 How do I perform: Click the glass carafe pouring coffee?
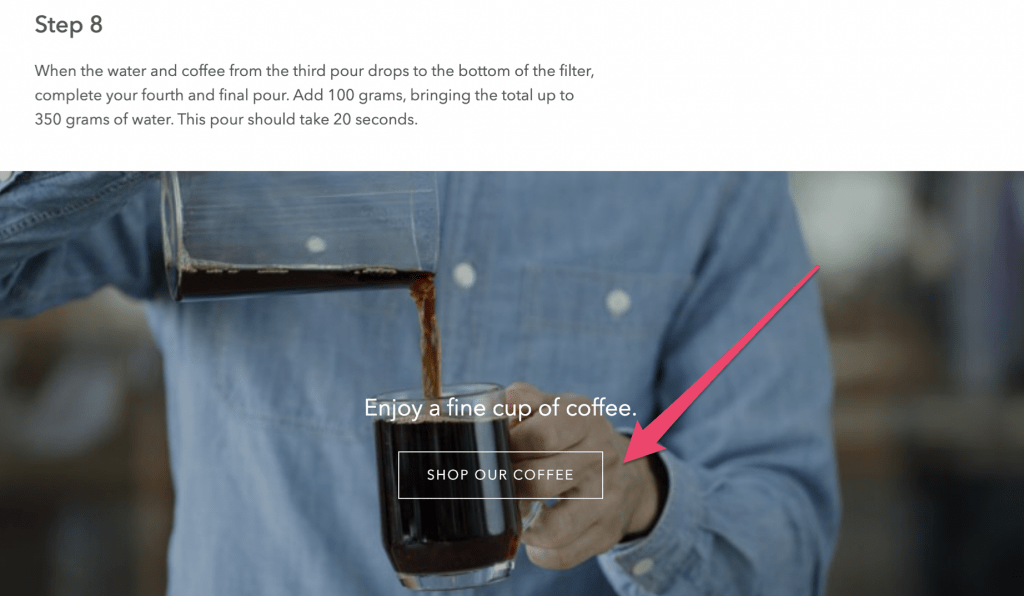pyautogui.click(x=300, y=235)
